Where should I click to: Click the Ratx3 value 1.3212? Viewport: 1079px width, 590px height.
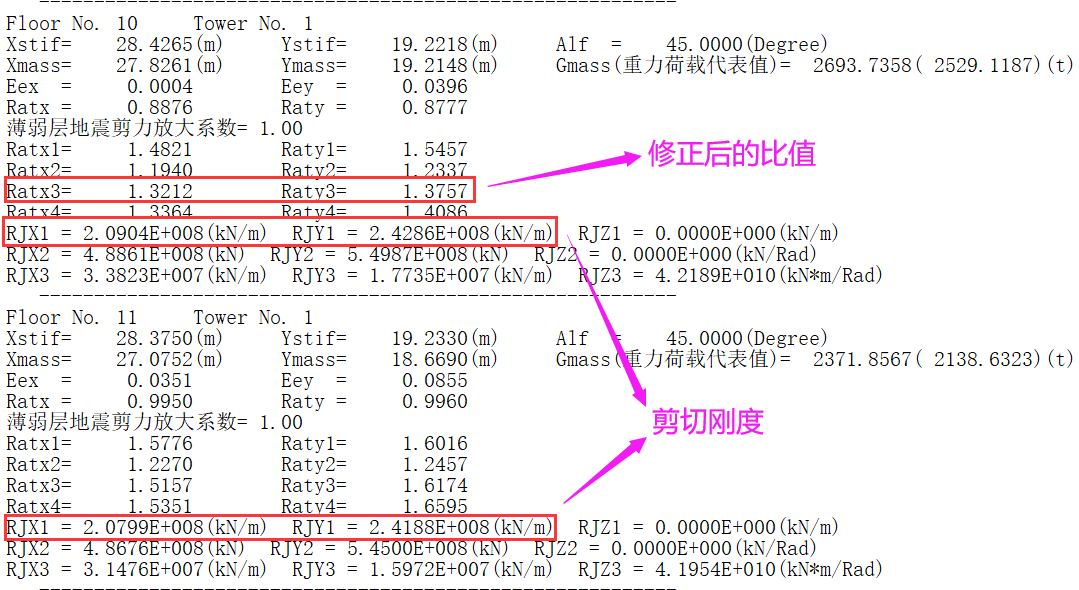(160, 191)
